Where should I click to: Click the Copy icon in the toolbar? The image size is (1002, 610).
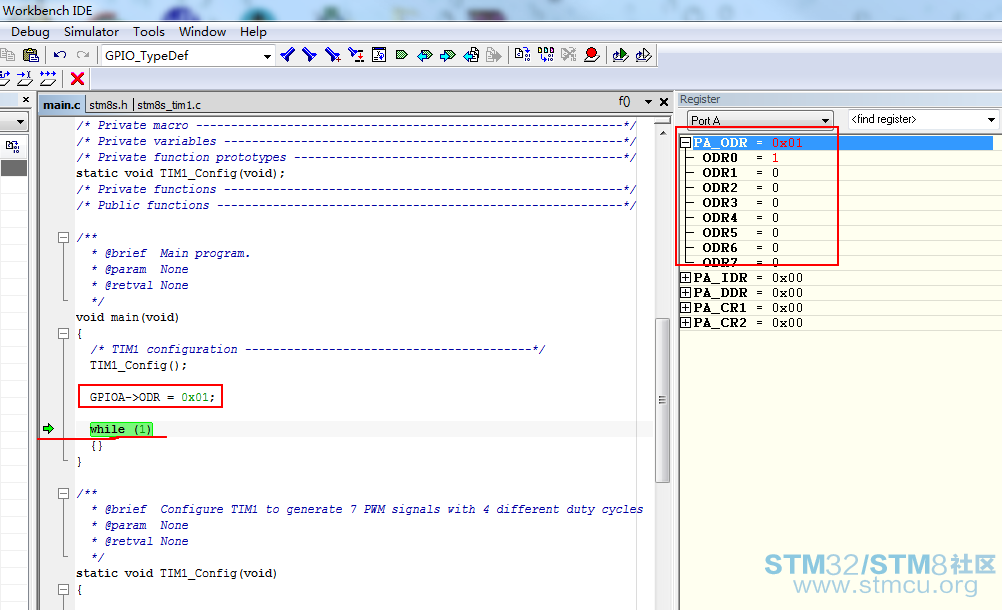click(x=8, y=55)
